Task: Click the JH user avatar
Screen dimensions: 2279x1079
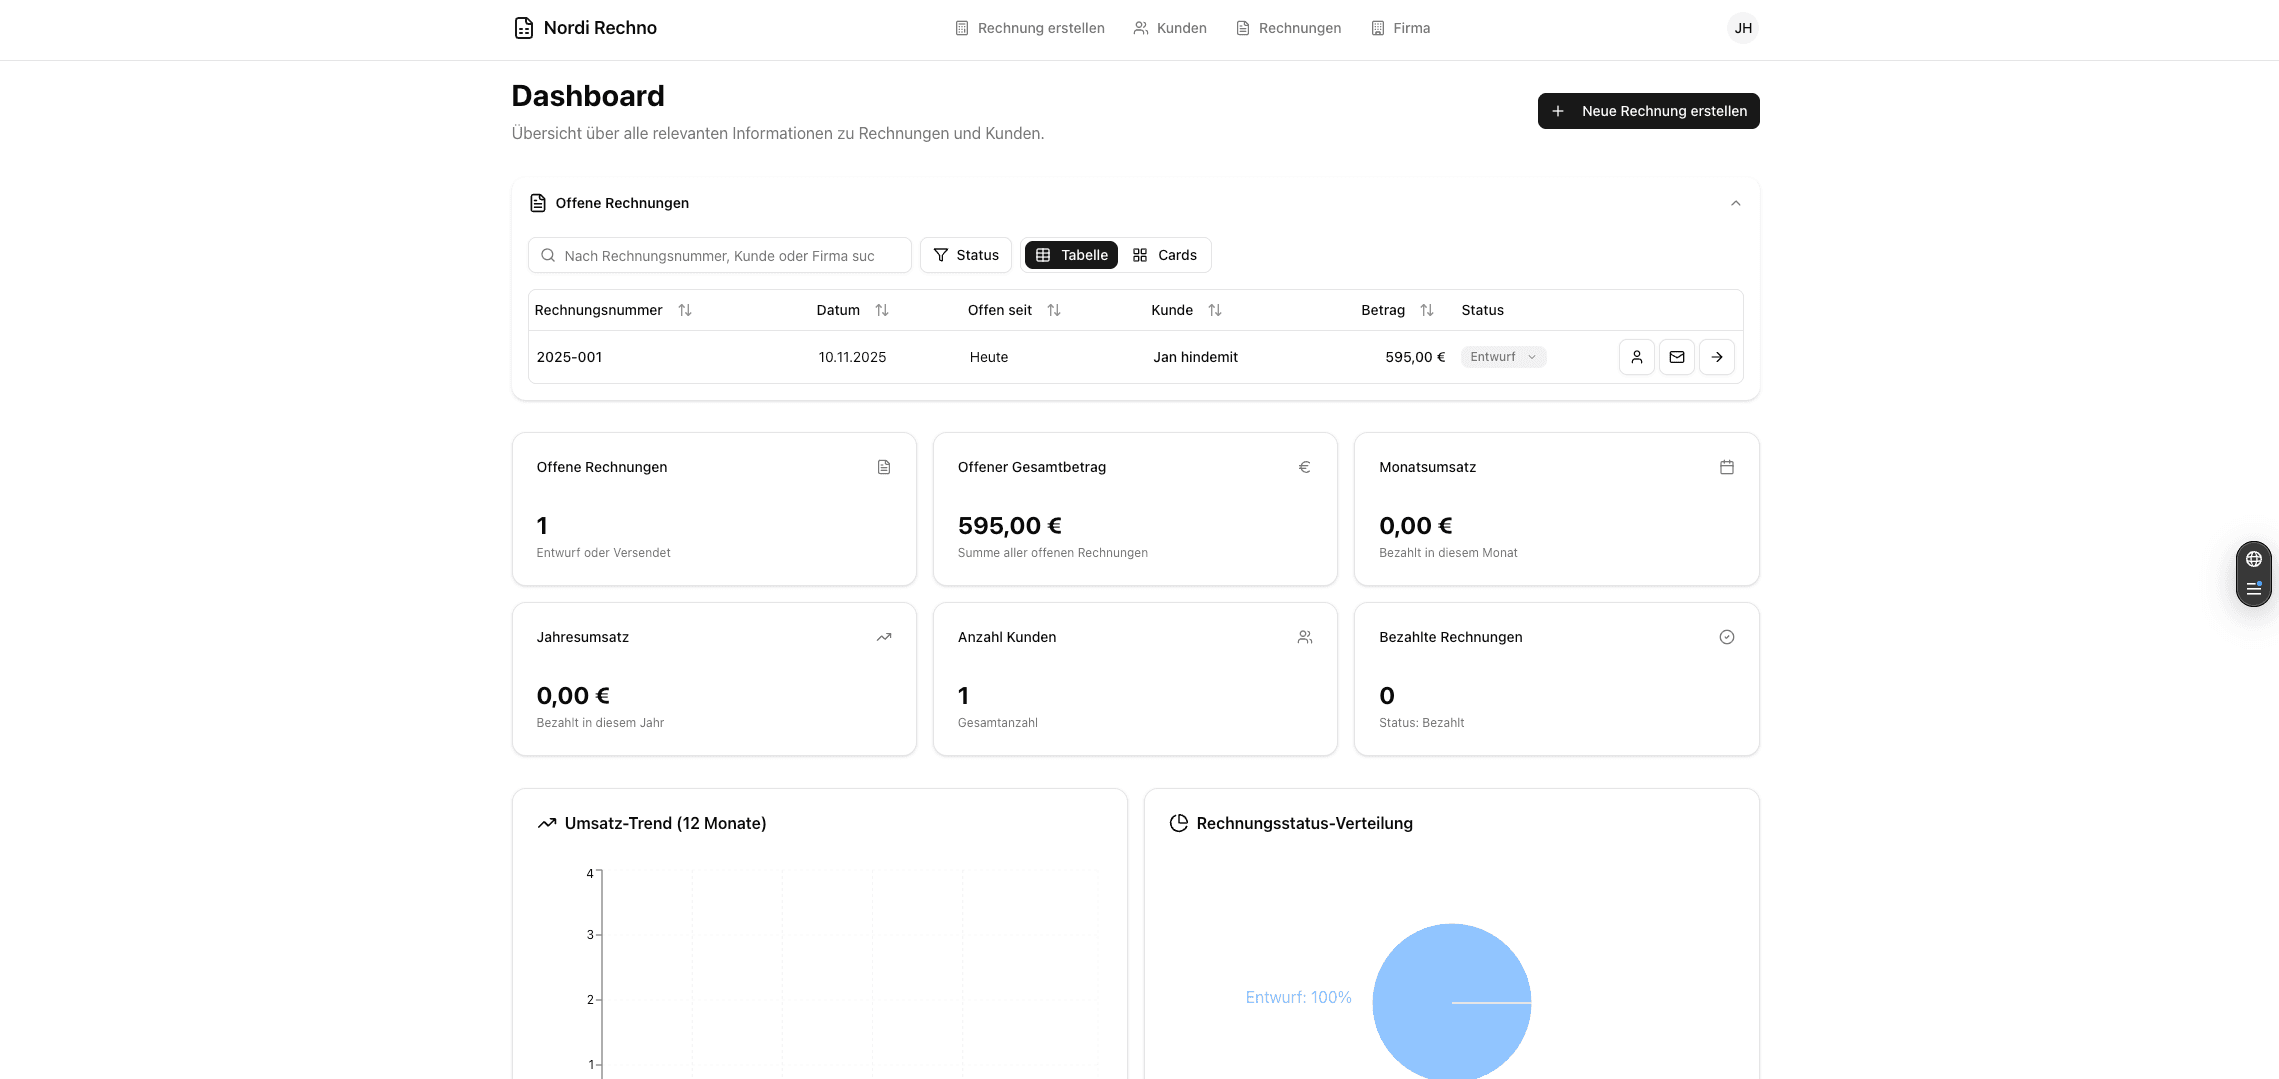Action: [1742, 28]
